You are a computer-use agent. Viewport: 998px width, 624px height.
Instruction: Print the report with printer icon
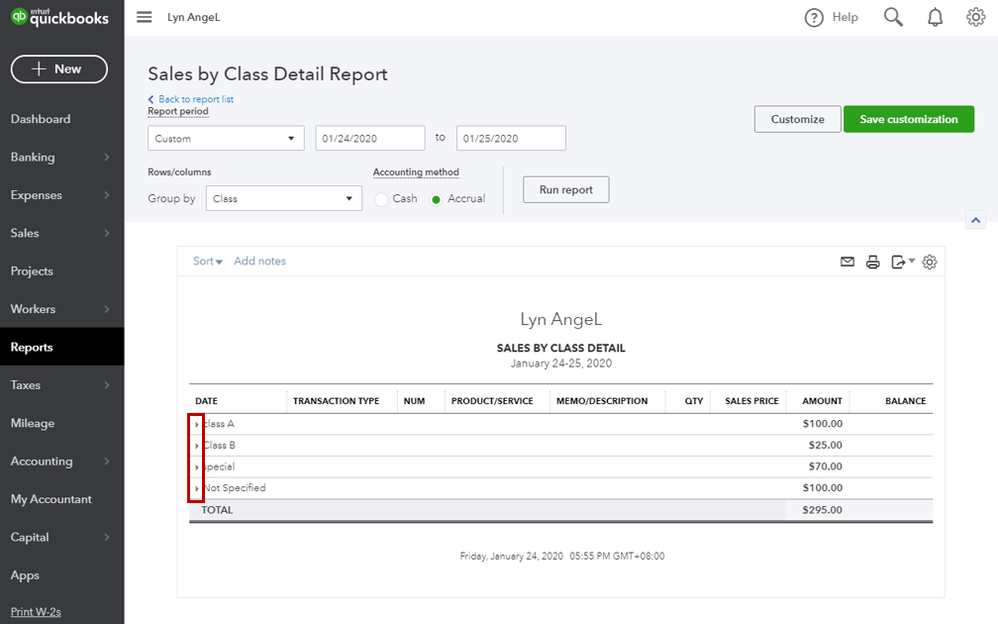[873, 262]
